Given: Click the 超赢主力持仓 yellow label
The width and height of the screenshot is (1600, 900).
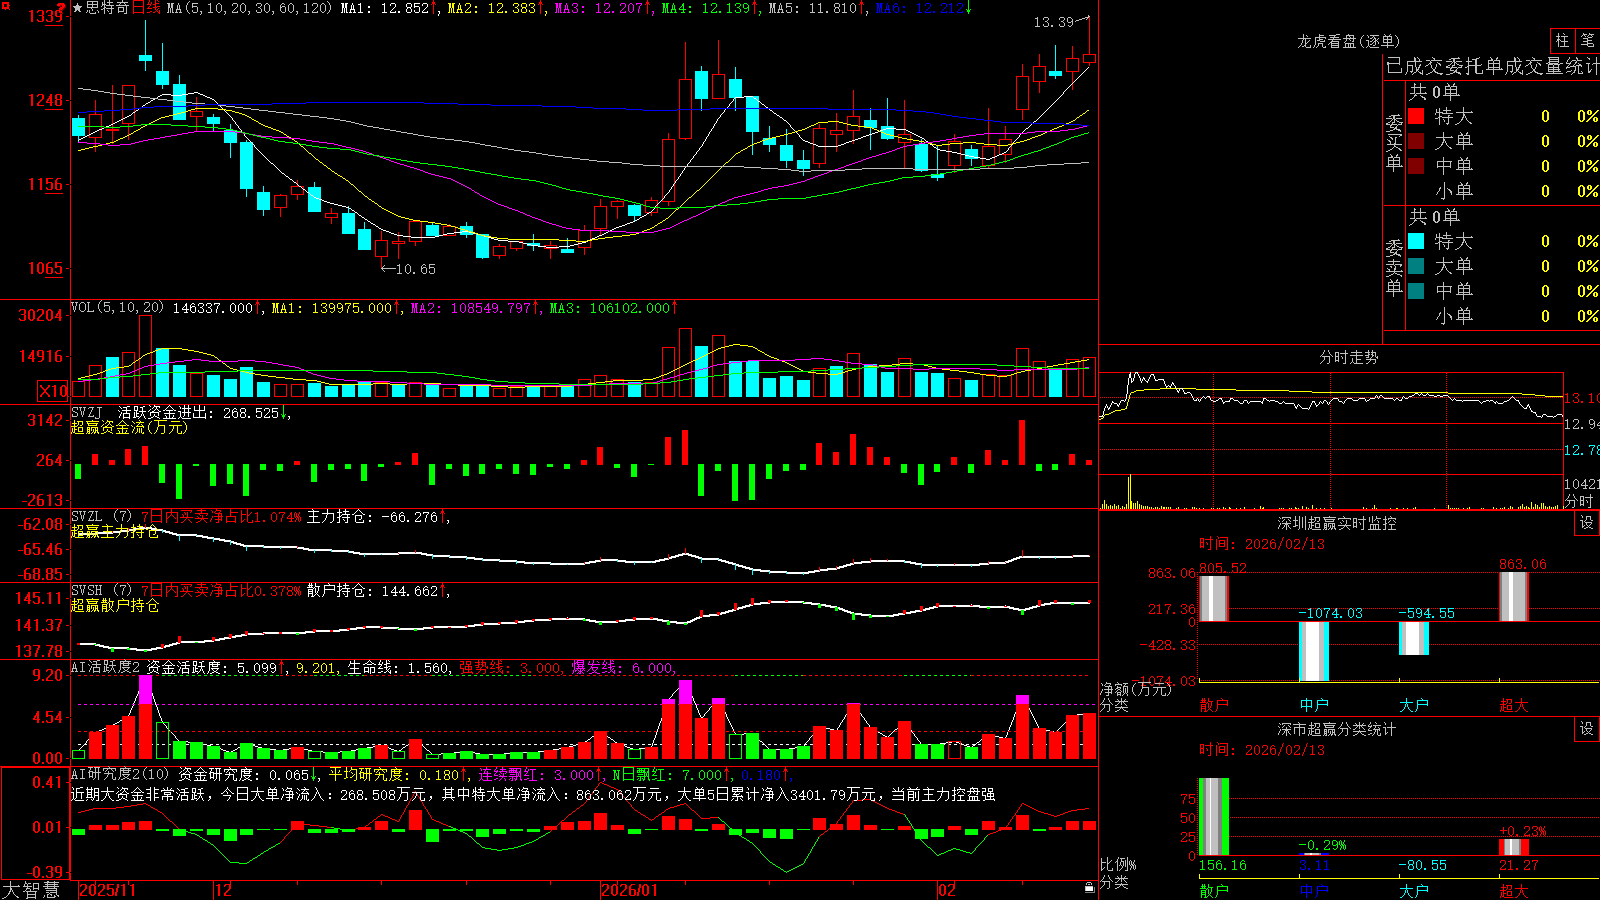Looking at the screenshot, I should (114, 531).
